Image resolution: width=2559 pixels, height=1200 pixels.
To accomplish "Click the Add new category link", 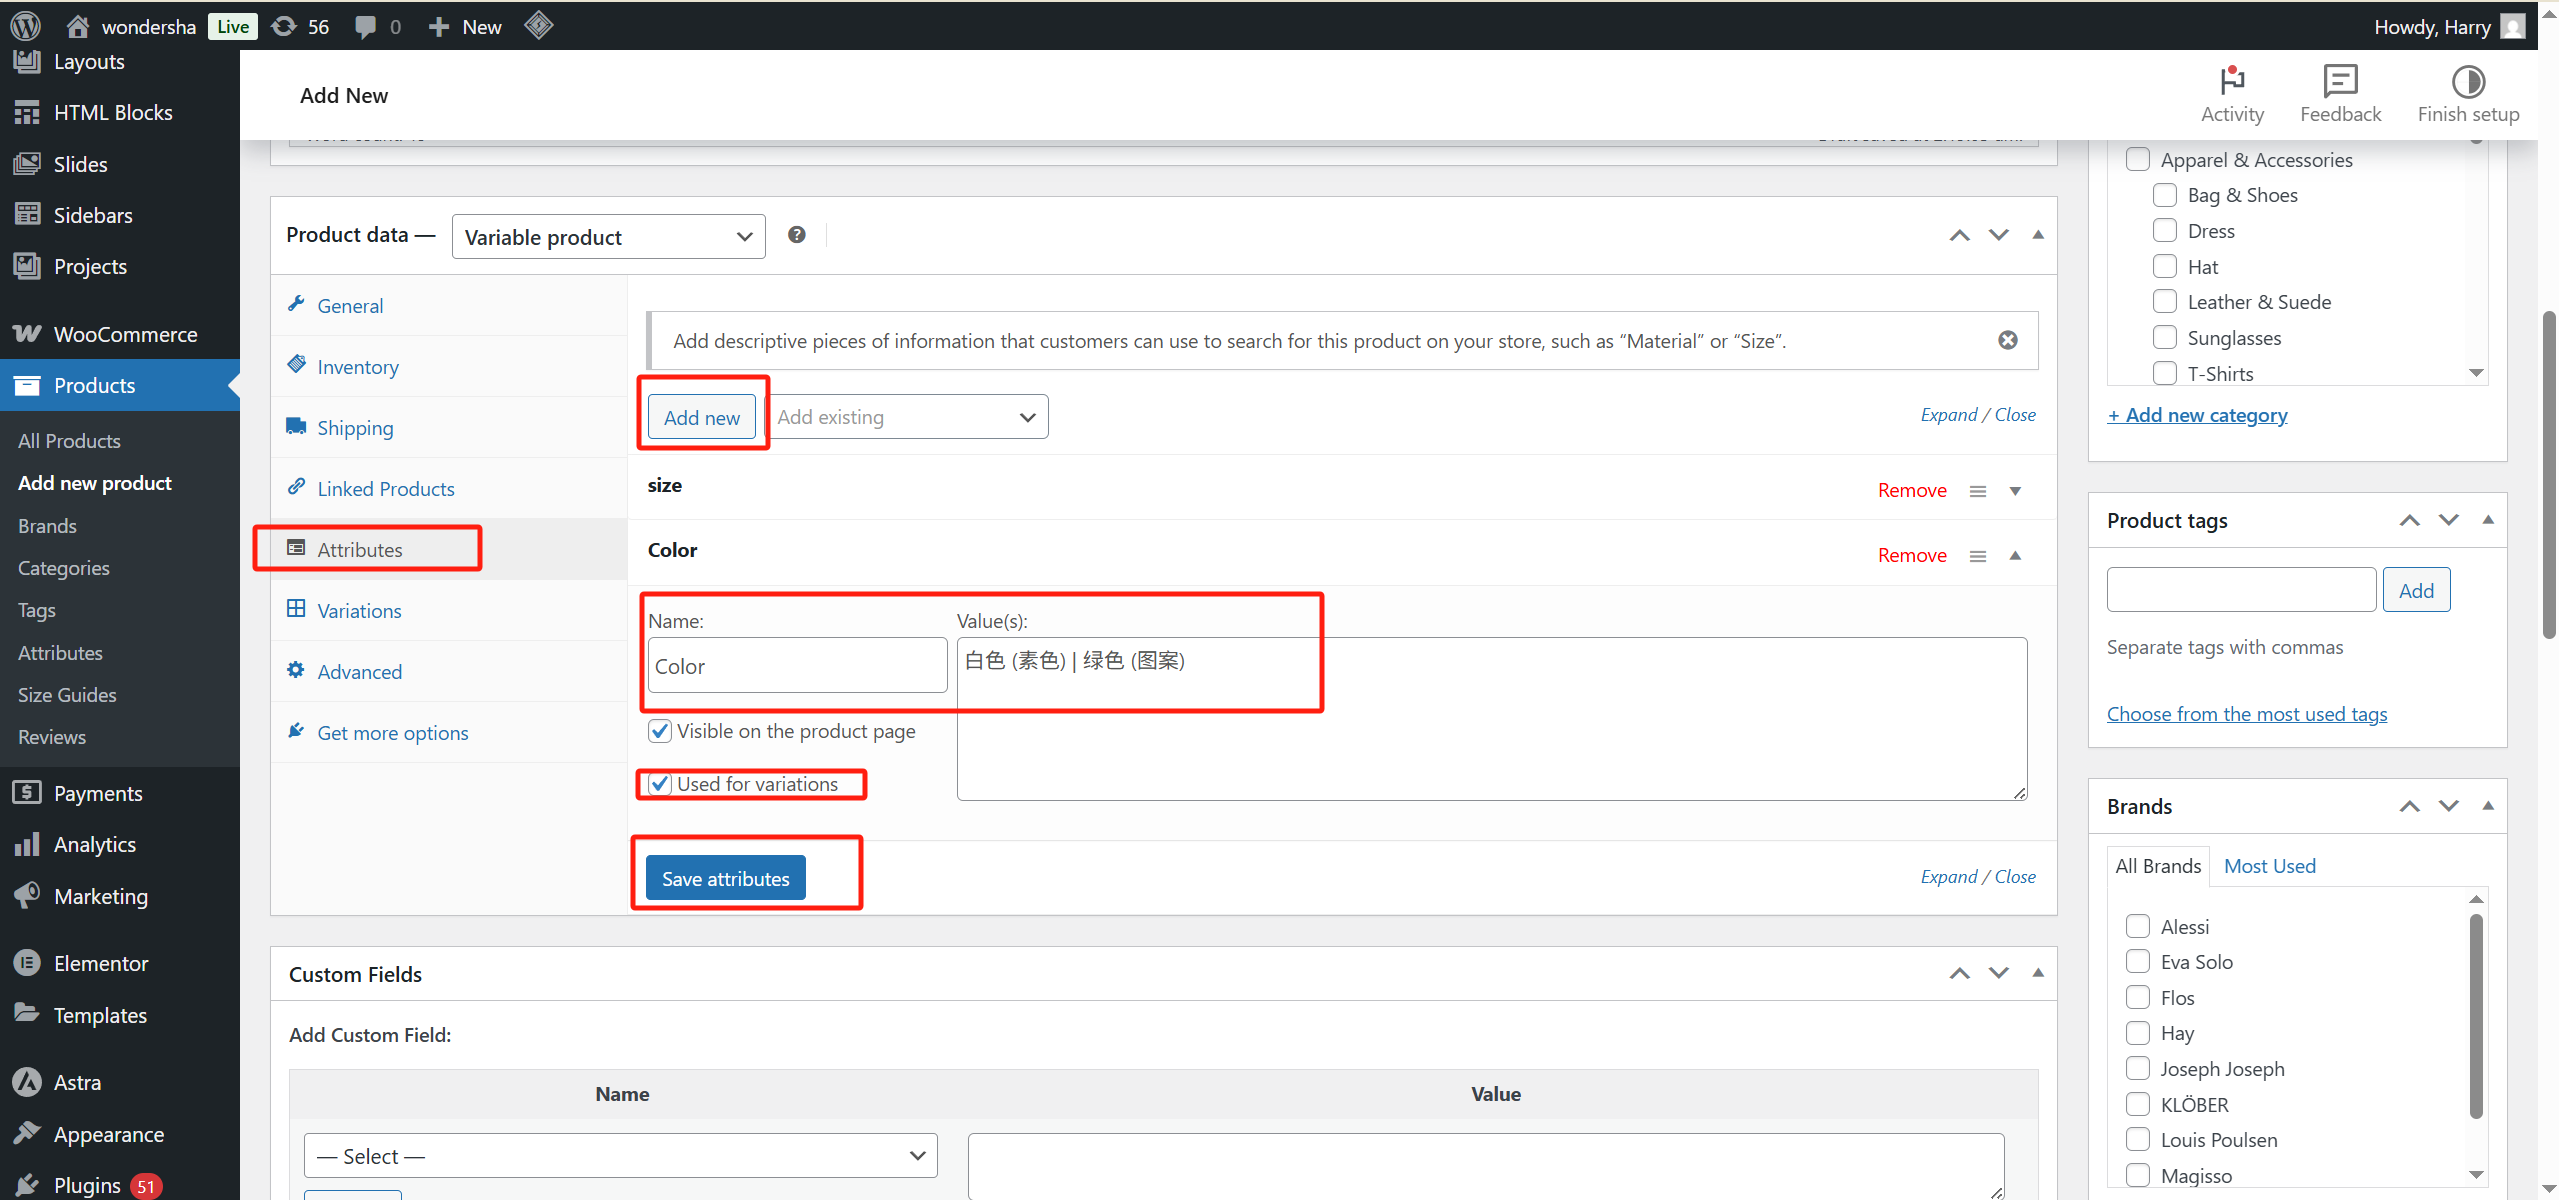I will [2197, 415].
